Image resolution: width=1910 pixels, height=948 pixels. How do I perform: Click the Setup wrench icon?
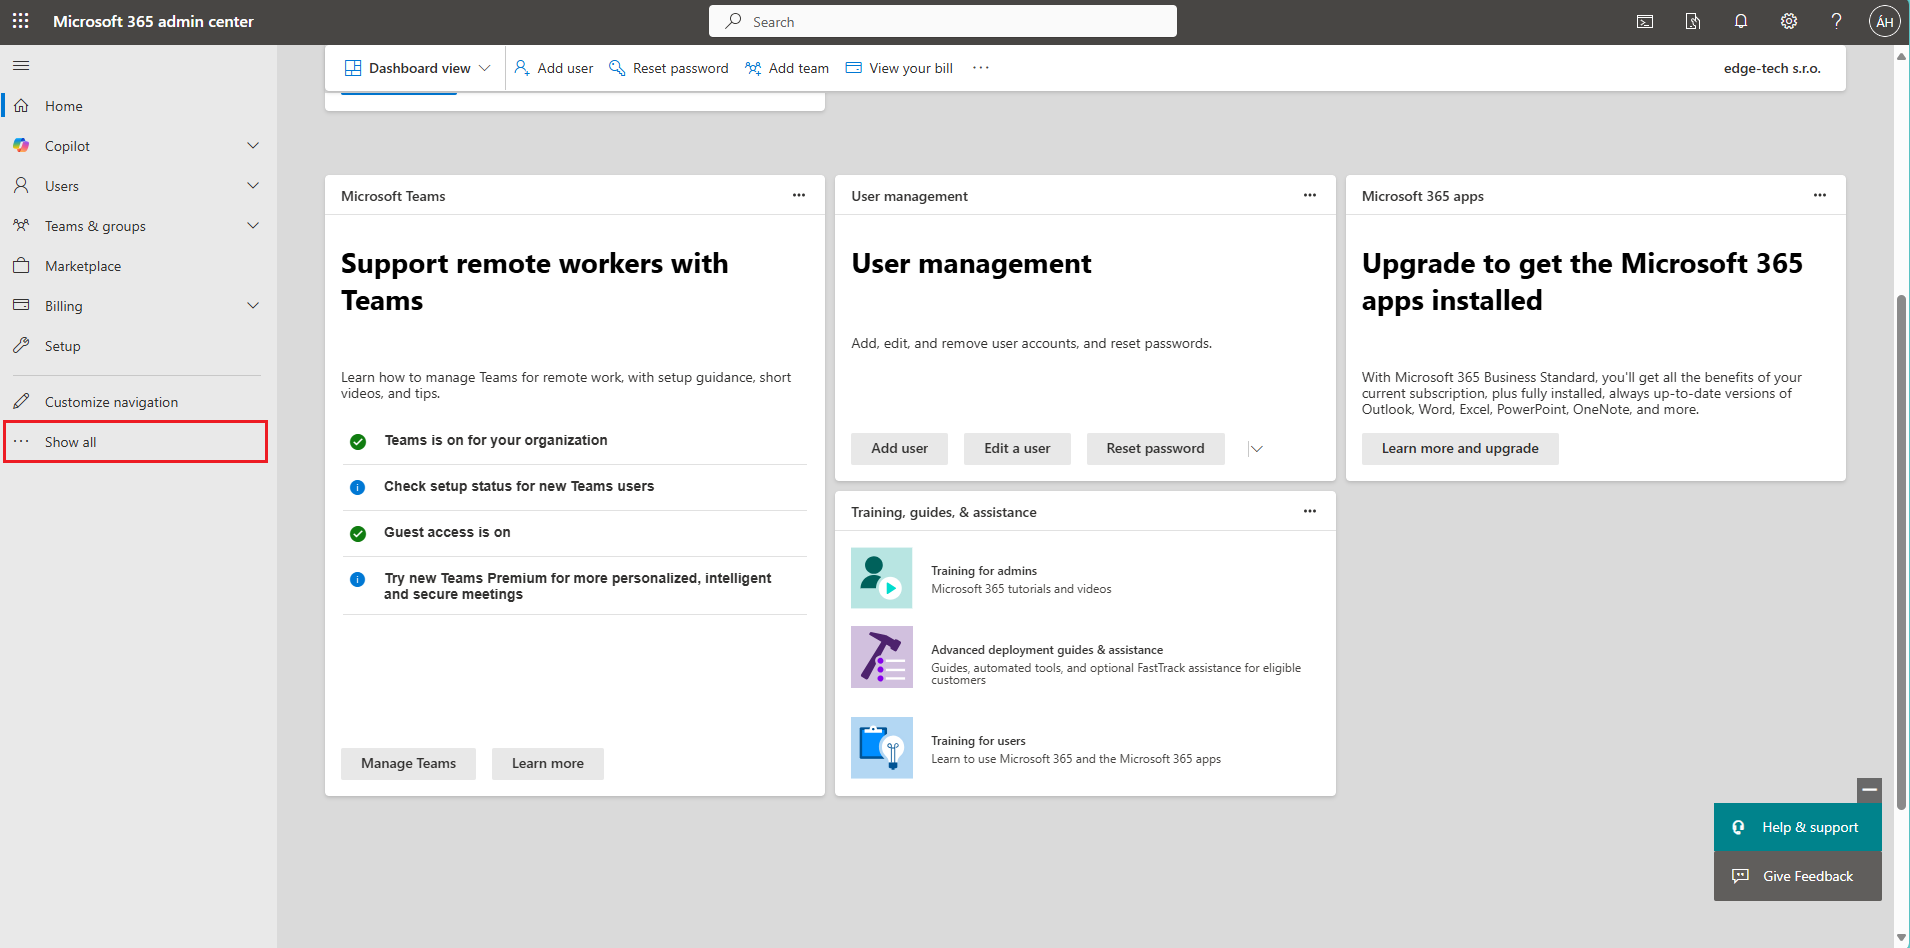pyautogui.click(x=21, y=345)
